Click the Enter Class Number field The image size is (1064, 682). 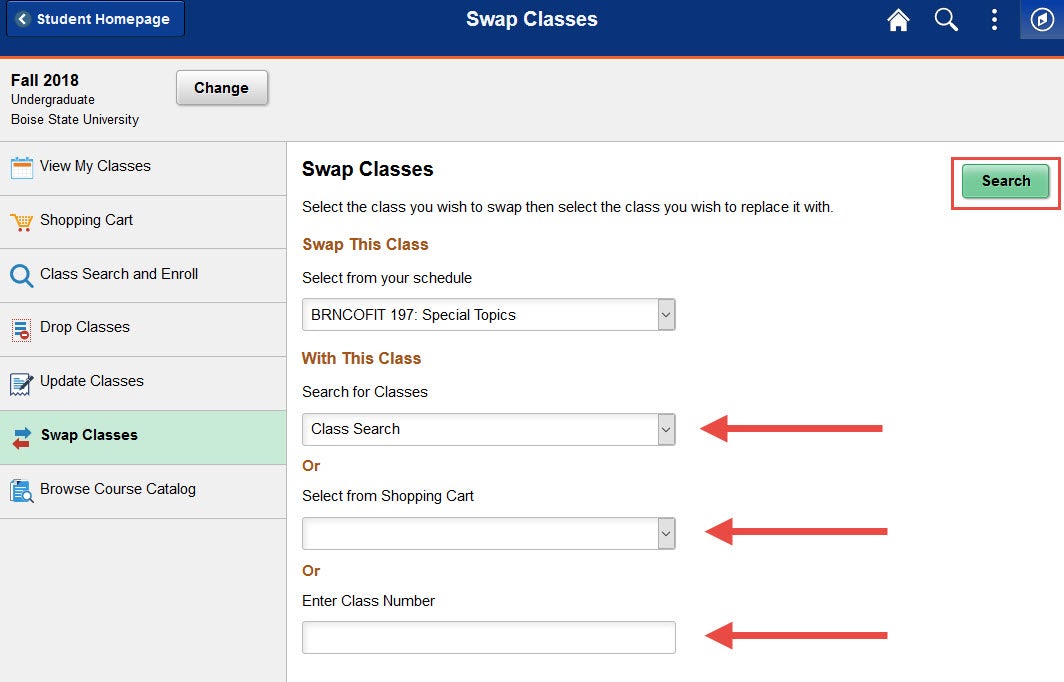click(489, 637)
